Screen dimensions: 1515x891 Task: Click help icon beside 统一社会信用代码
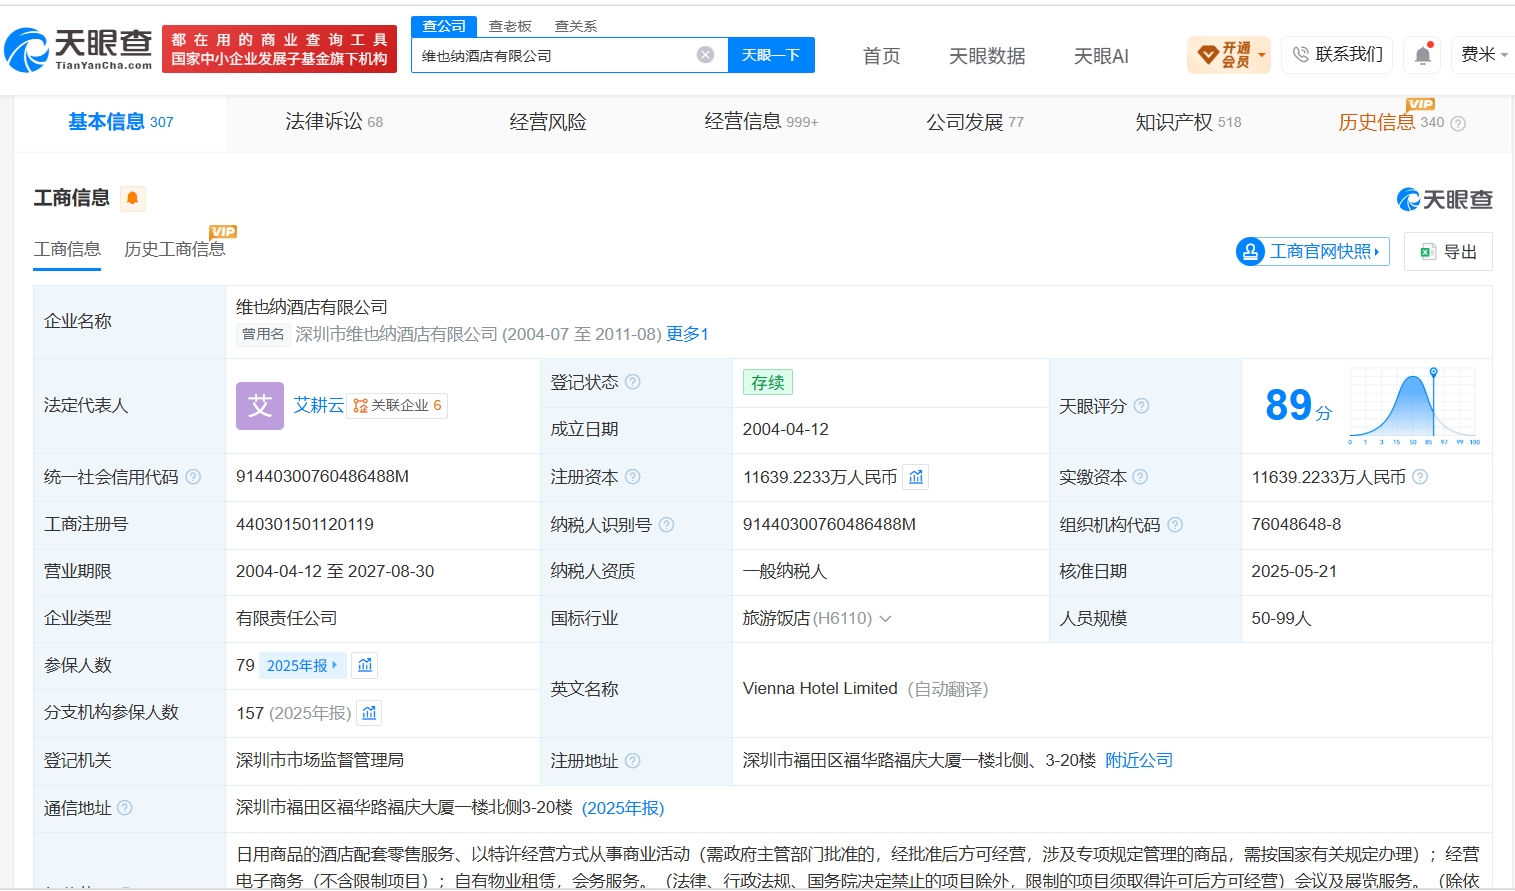193,477
